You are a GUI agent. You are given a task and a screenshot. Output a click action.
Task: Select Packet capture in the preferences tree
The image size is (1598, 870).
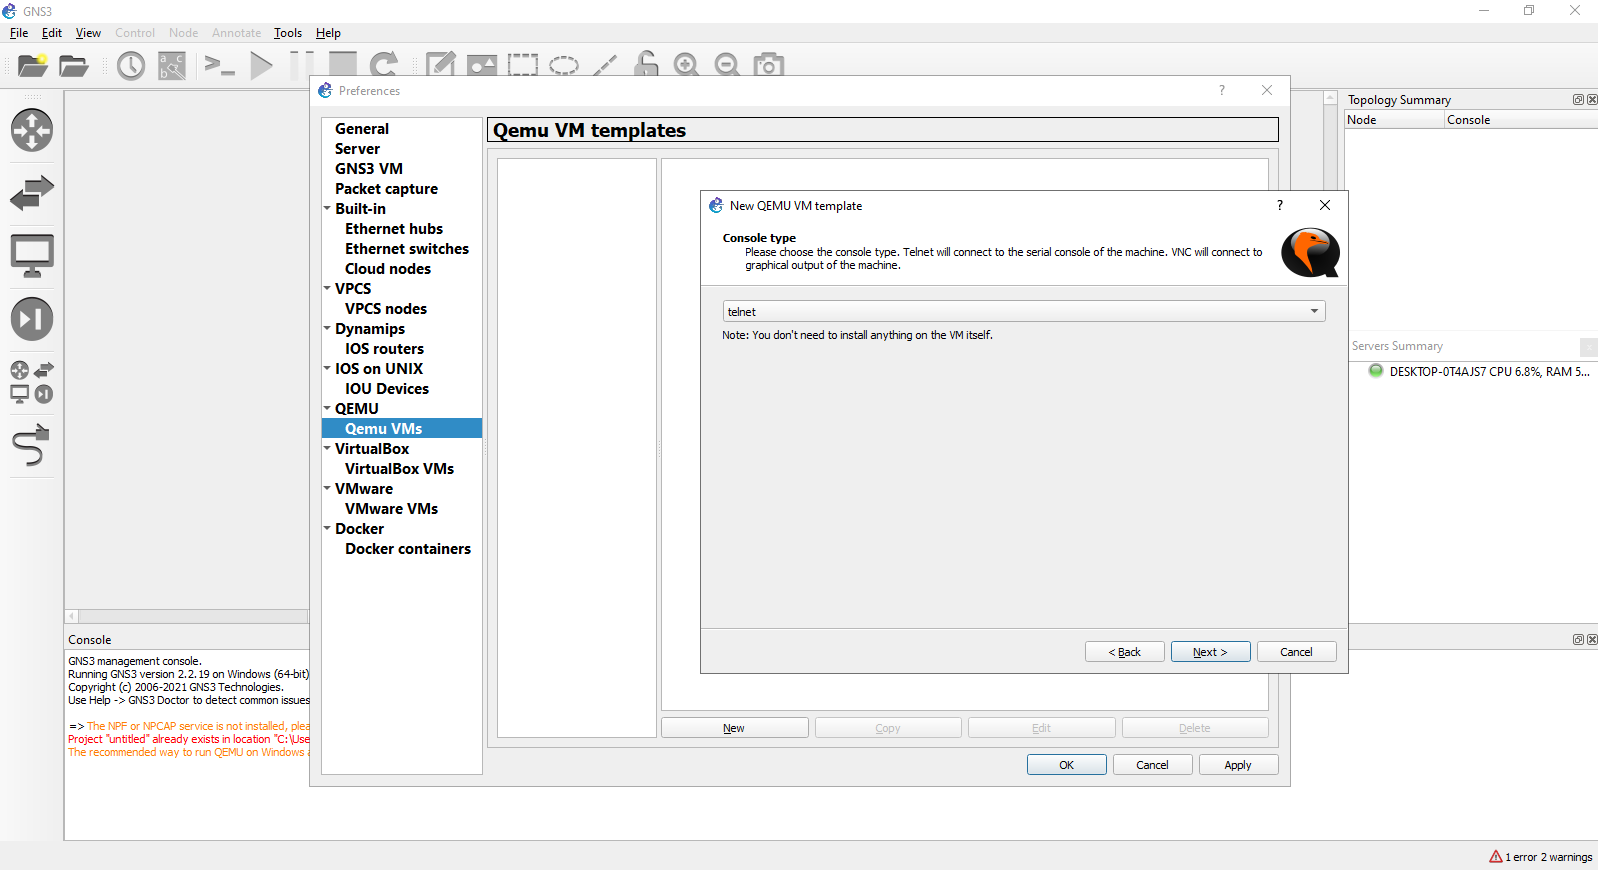pyautogui.click(x=386, y=188)
